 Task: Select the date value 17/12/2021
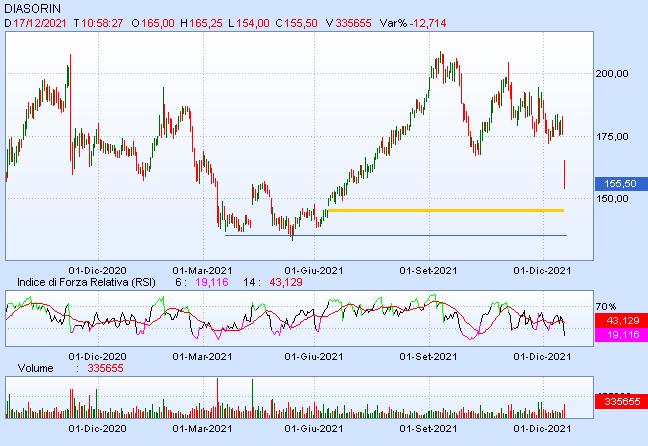coord(40,23)
